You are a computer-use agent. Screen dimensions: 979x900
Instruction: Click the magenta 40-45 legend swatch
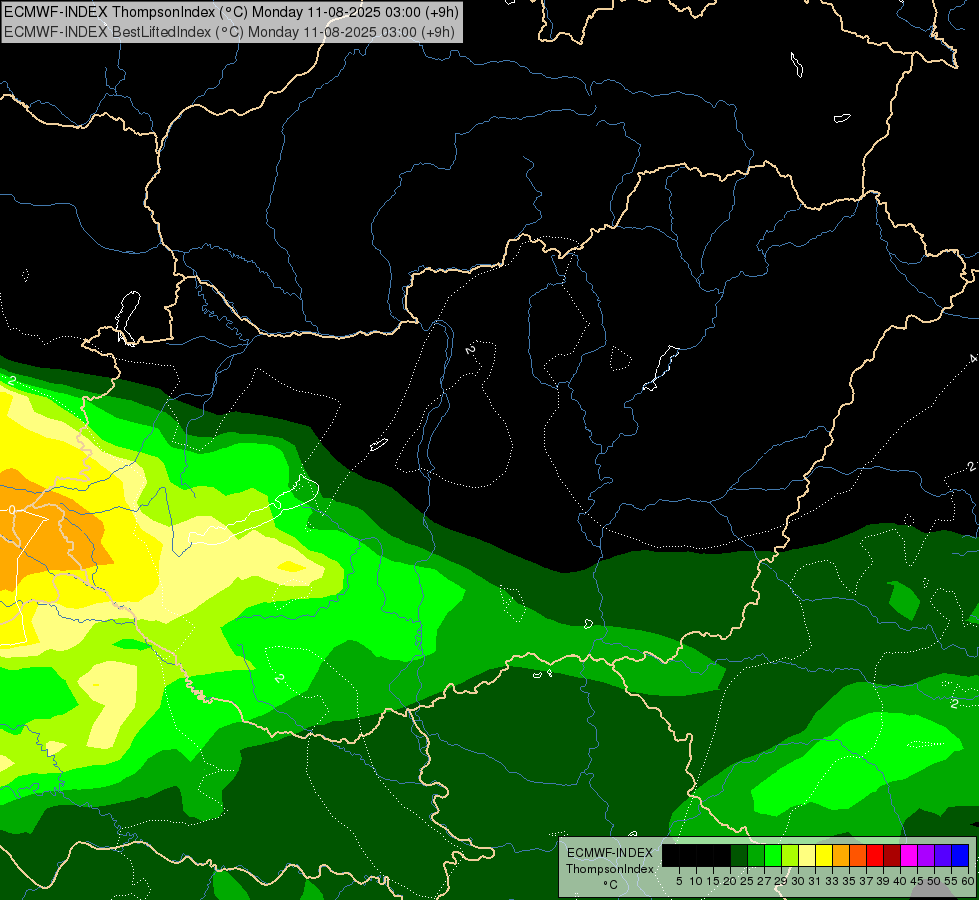pos(909,855)
